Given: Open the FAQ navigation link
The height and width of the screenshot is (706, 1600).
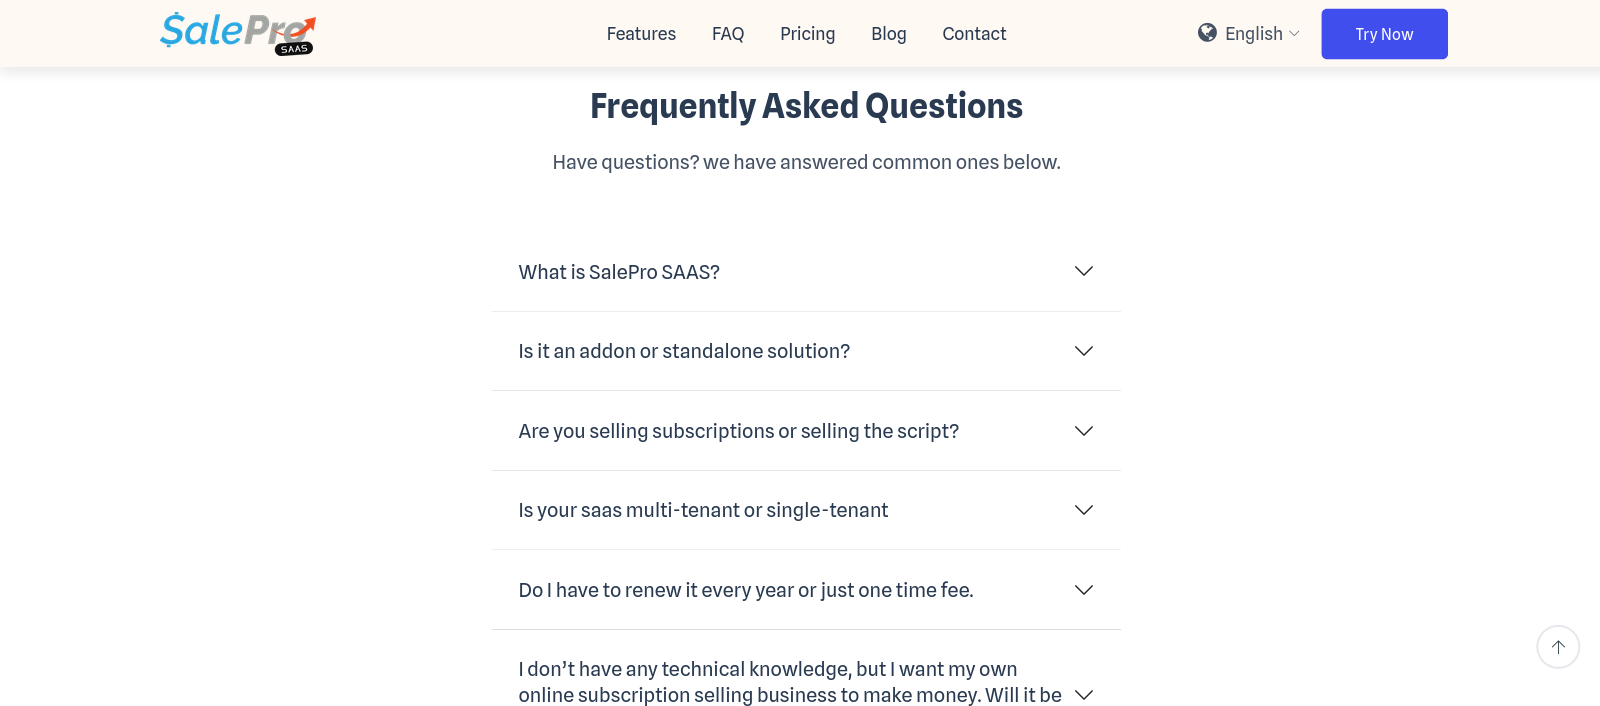Looking at the screenshot, I should pos(728,34).
